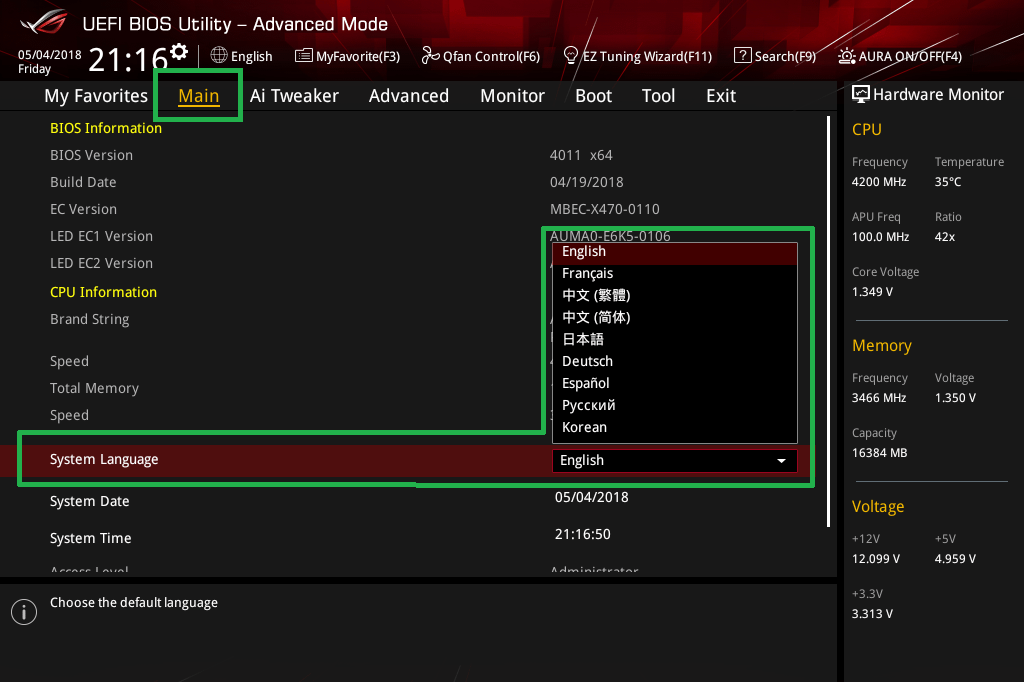Expand the System Language dropdown arrow
The image size is (1024, 682).
coord(781,461)
